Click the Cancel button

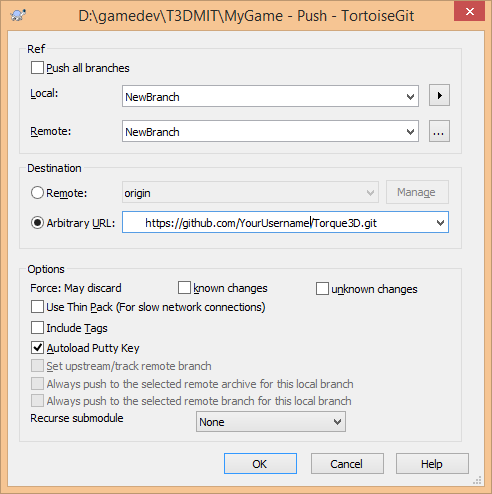(x=347, y=464)
